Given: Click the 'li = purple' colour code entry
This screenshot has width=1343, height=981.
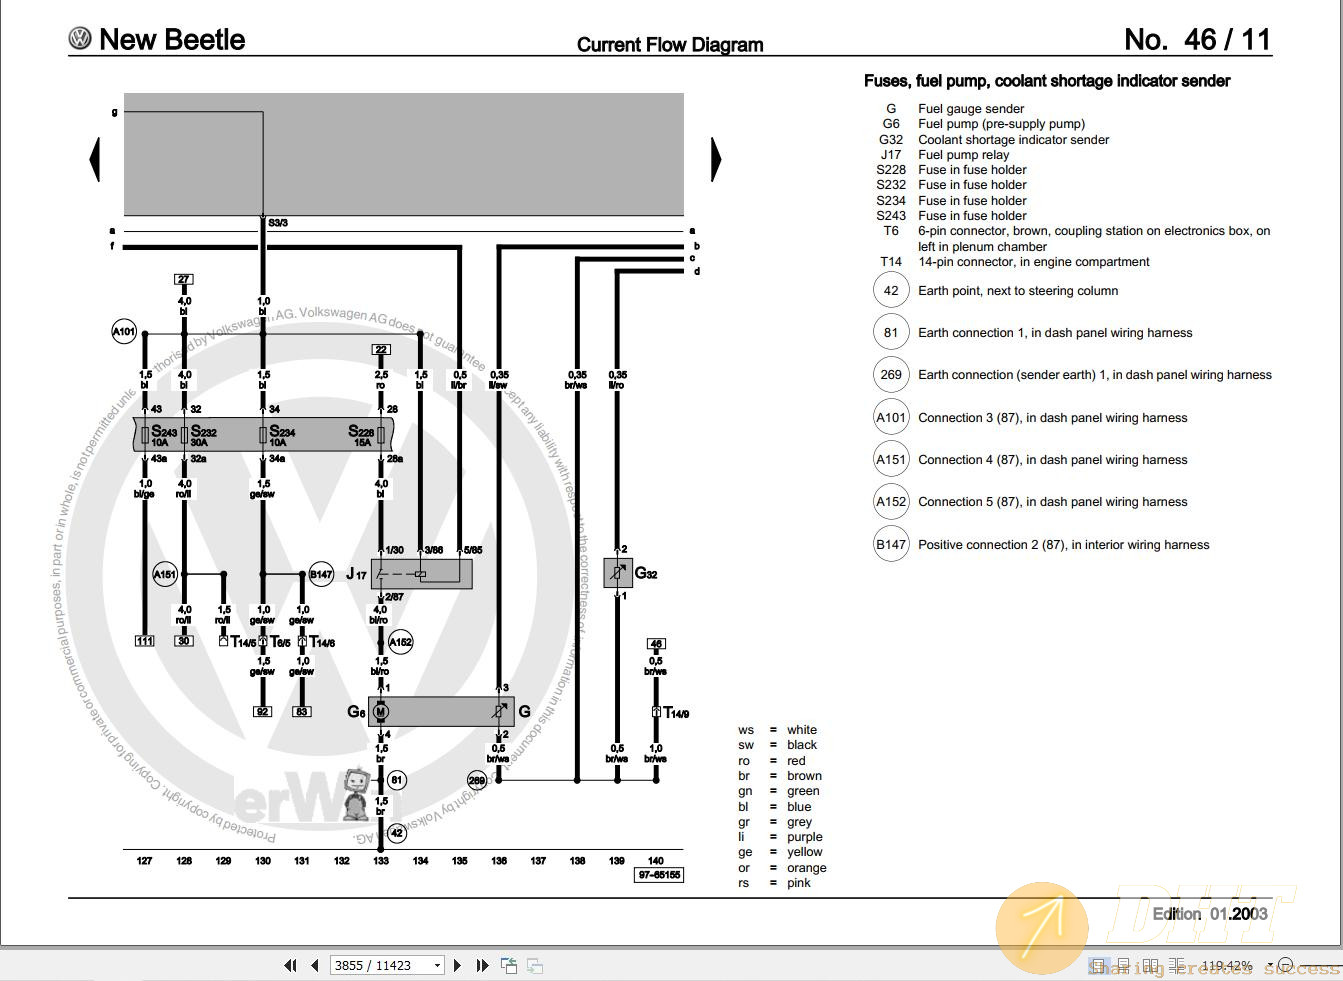Looking at the screenshot, I should point(781,837).
